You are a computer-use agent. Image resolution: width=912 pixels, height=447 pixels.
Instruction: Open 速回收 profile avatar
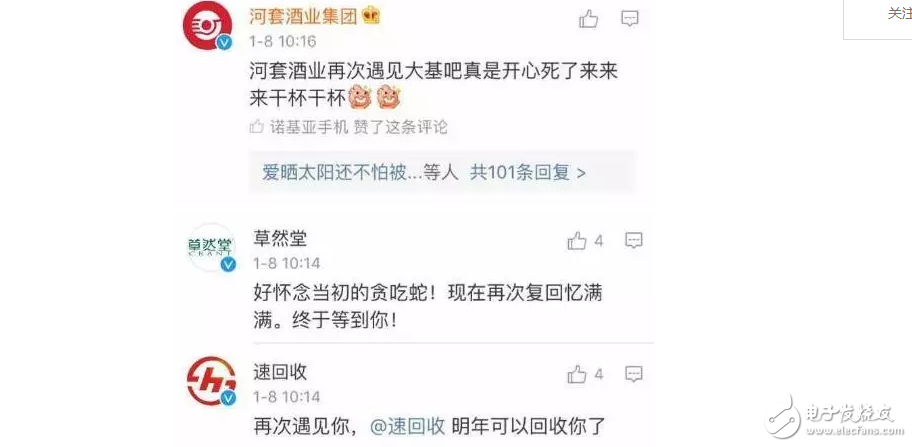pos(211,381)
